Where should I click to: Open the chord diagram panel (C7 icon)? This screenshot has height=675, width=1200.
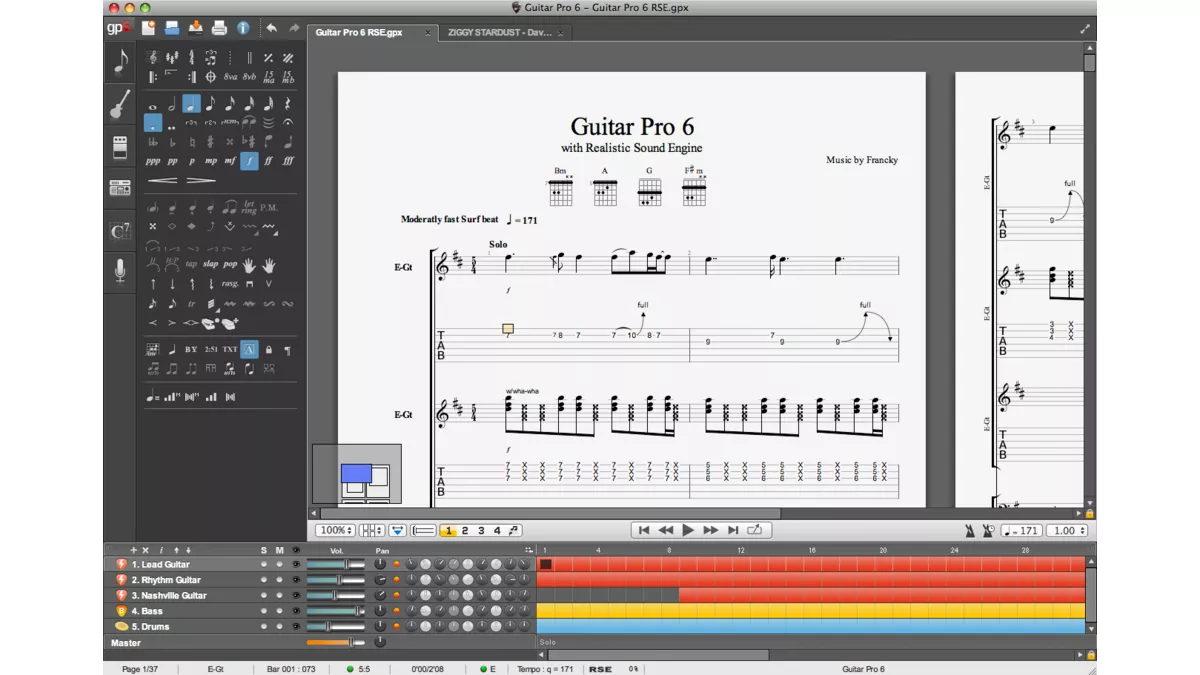coord(120,231)
